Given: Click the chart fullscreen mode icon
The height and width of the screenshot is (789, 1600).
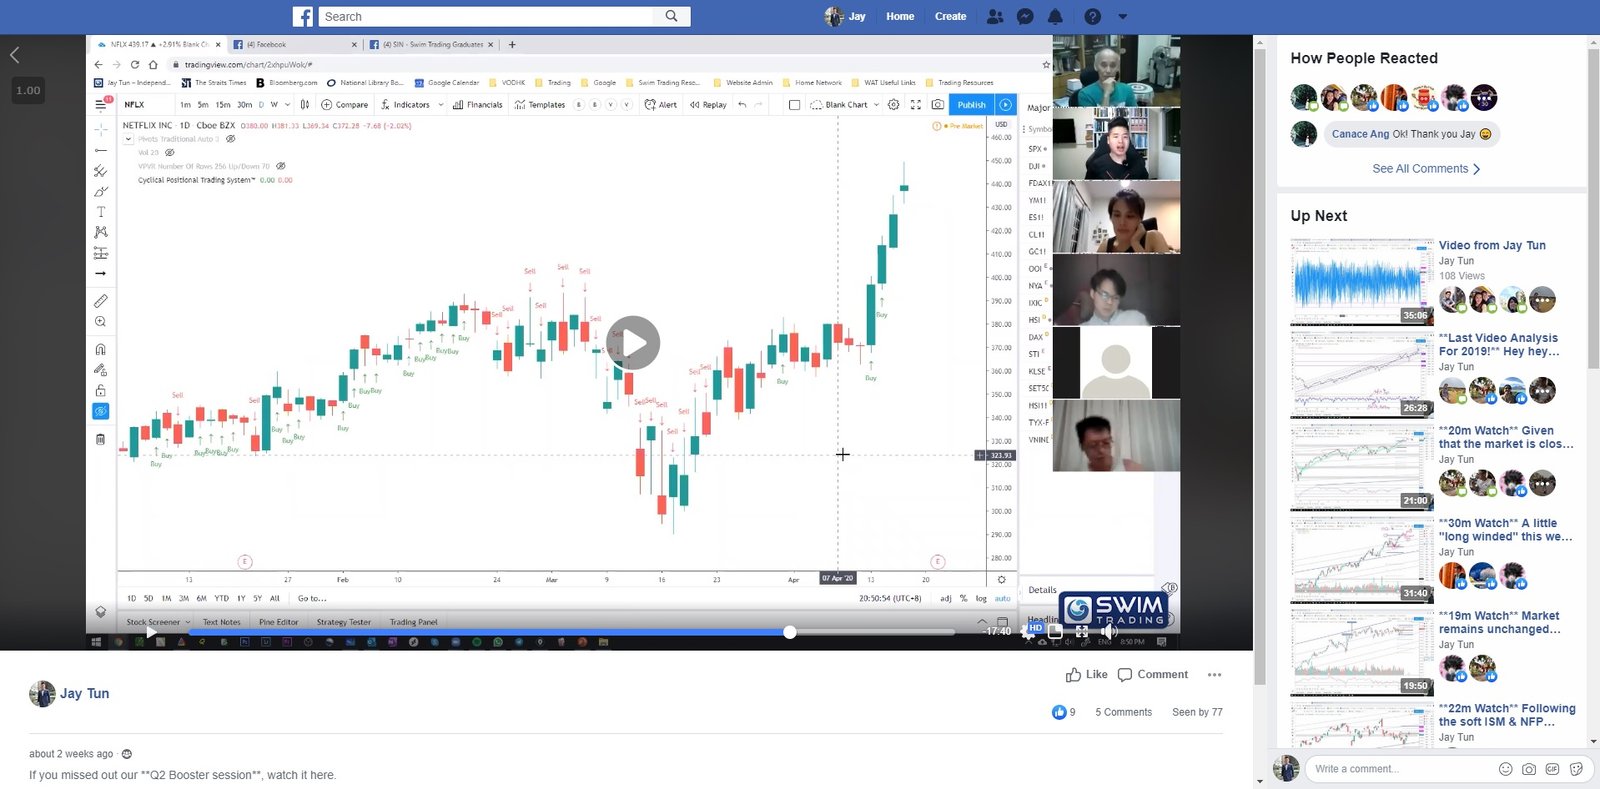Looking at the screenshot, I should (x=916, y=105).
